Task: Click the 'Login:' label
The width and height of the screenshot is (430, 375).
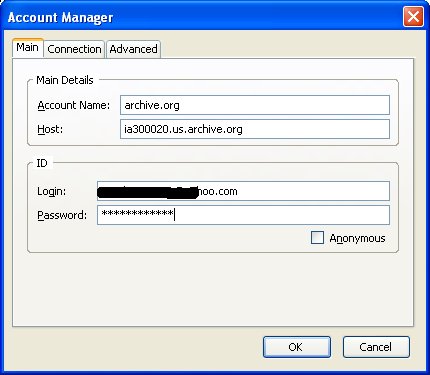Action: 52,192
